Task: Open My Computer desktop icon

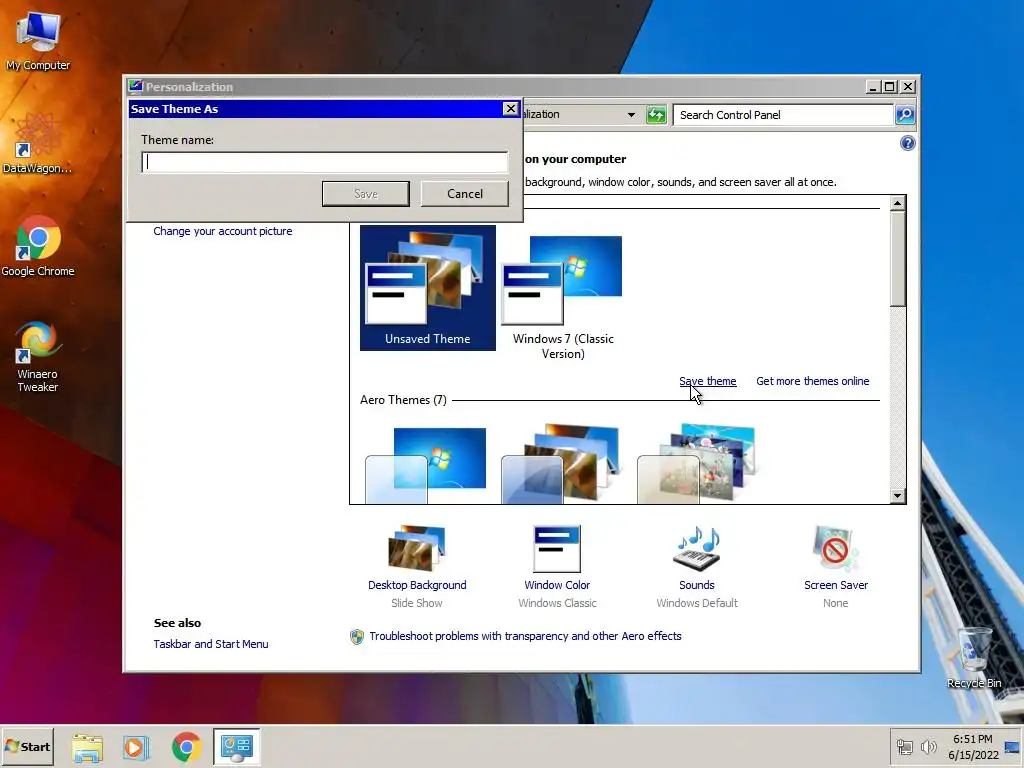Action: (38, 40)
